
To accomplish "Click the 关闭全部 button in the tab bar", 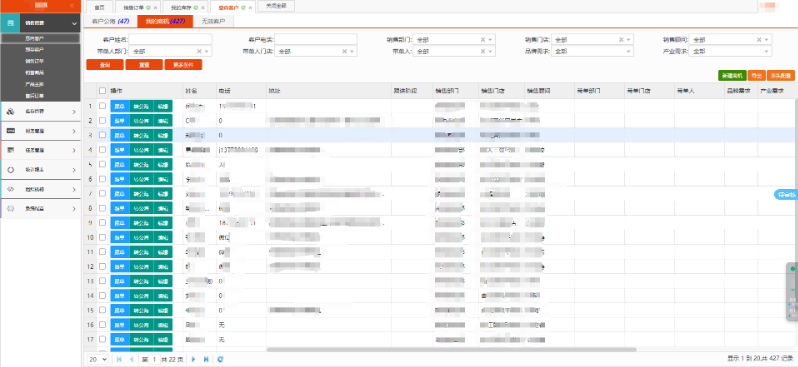I will point(276,6).
